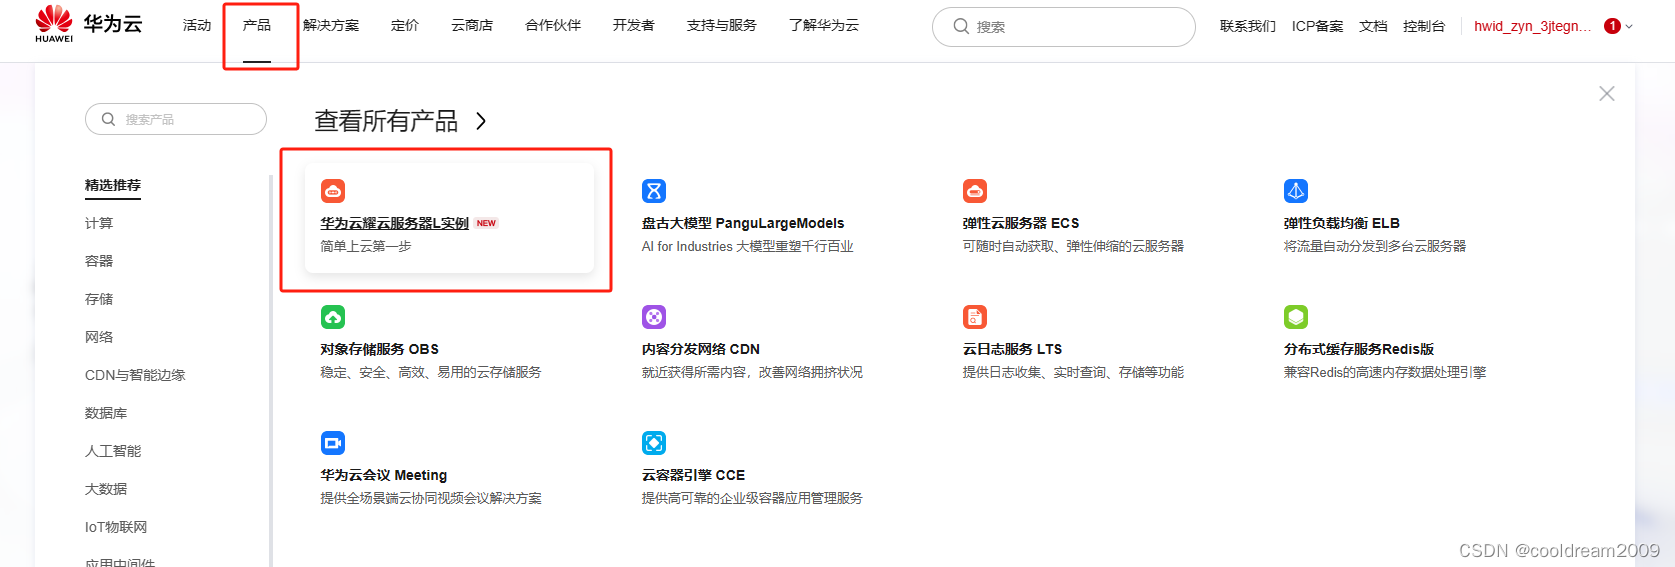The width and height of the screenshot is (1675, 567).
Task: Click the 弹性云服务器 ECS icon
Action: 975,190
